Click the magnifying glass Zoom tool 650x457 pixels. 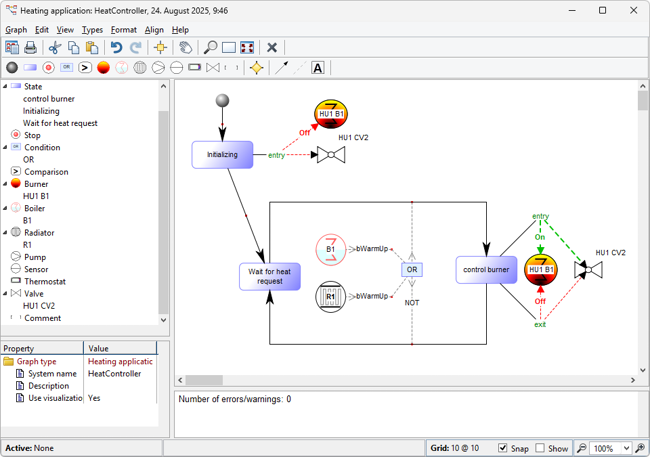click(210, 47)
